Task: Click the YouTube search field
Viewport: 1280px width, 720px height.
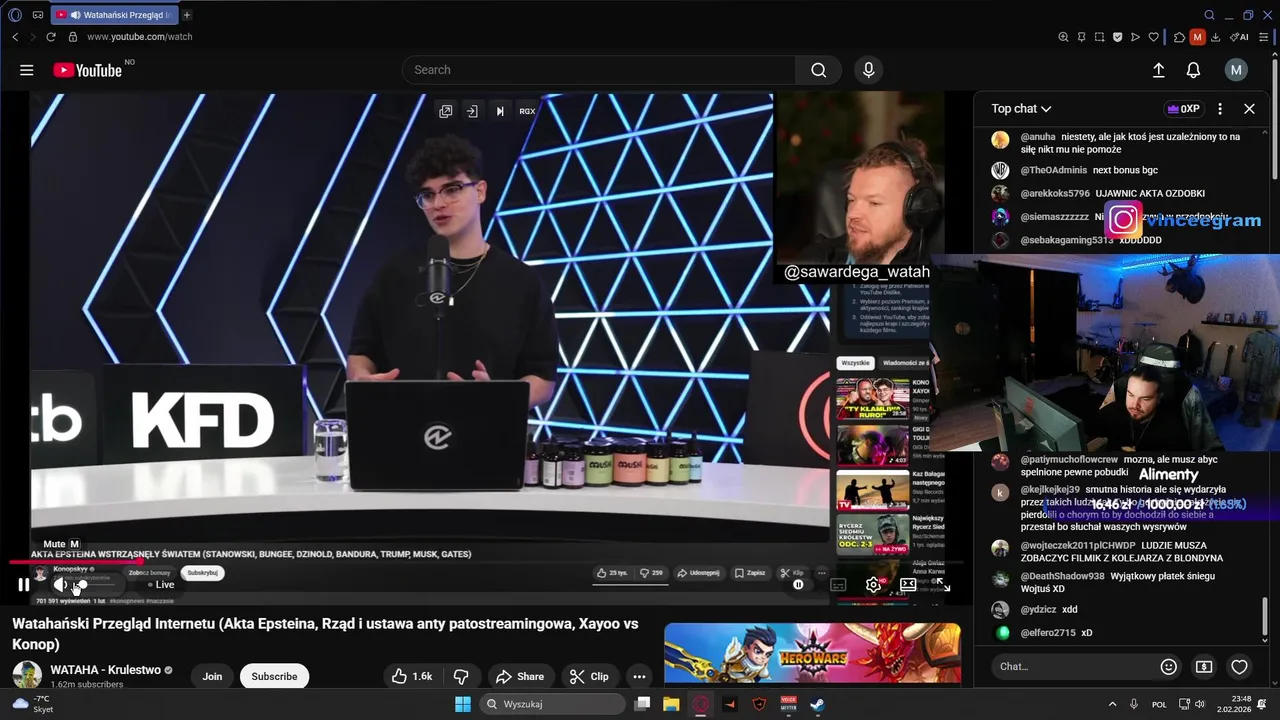Action: (599, 70)
